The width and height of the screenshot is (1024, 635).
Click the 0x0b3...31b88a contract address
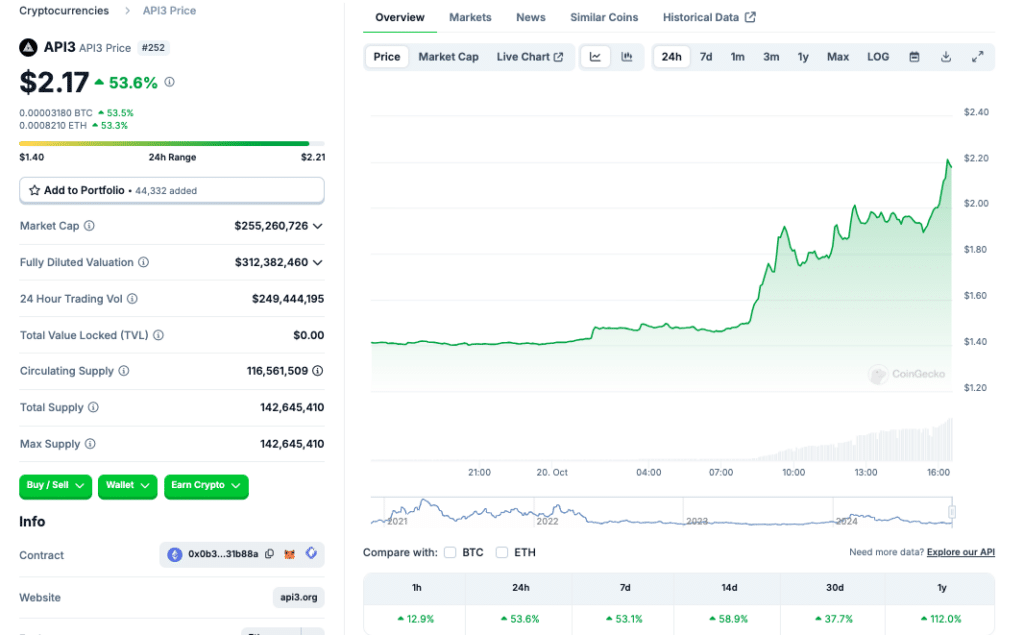coord(223,554)
